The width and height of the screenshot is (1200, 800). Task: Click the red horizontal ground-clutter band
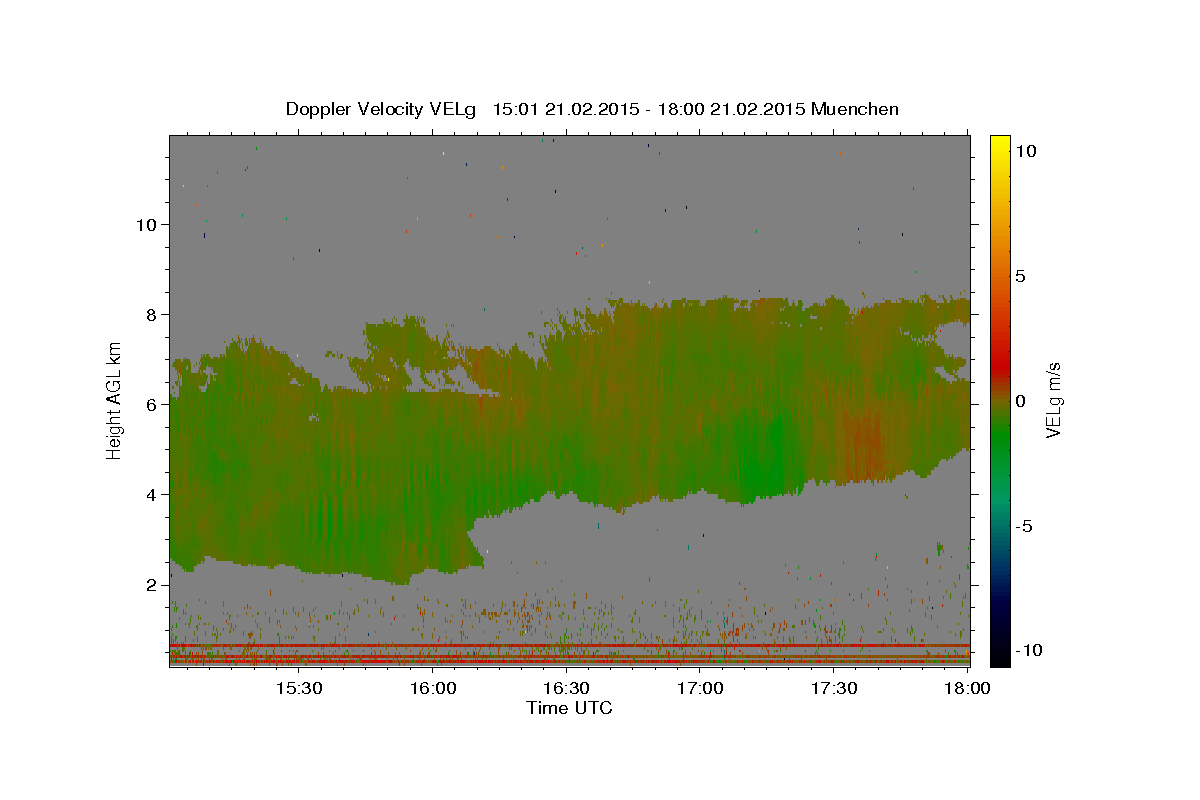(x=569, y=646)
